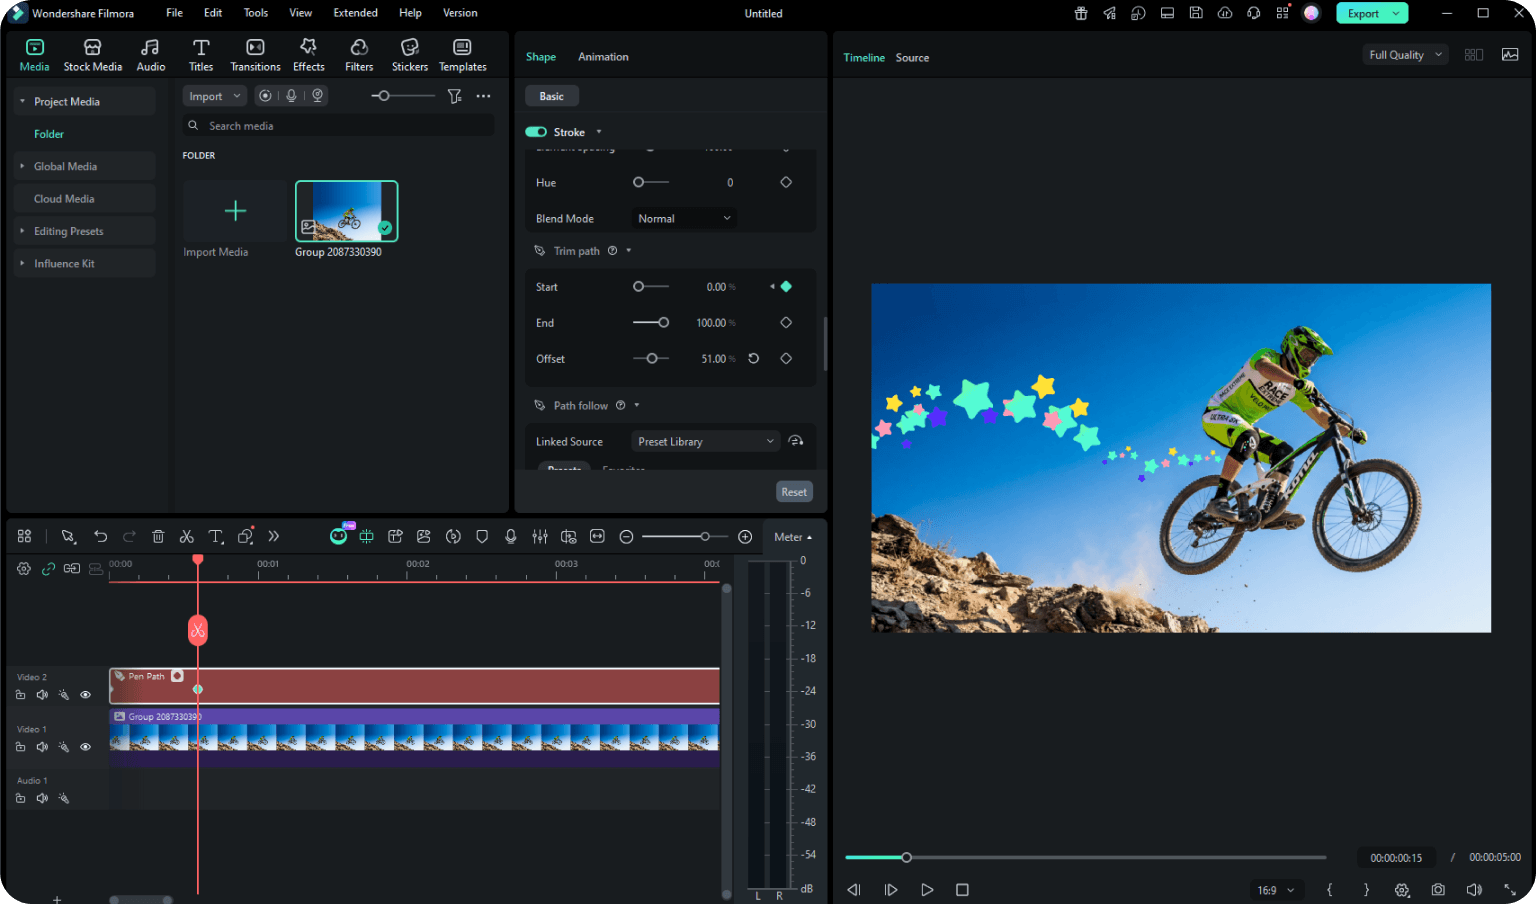Viewport: 1536px width, 904px height.
Task: Hide the Video 1 track
Action: click(x=85, y=747)
